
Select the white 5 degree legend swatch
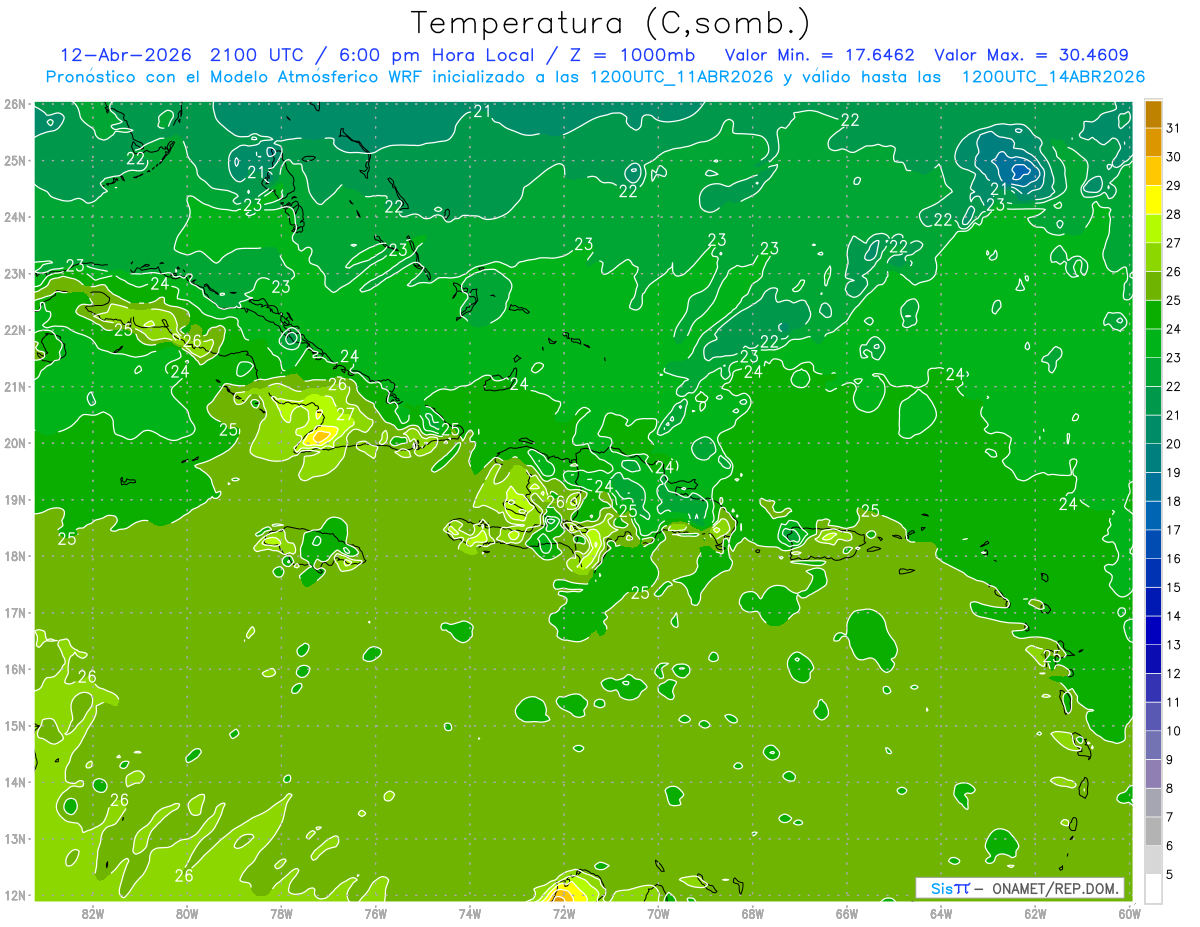coord(1152,888)
